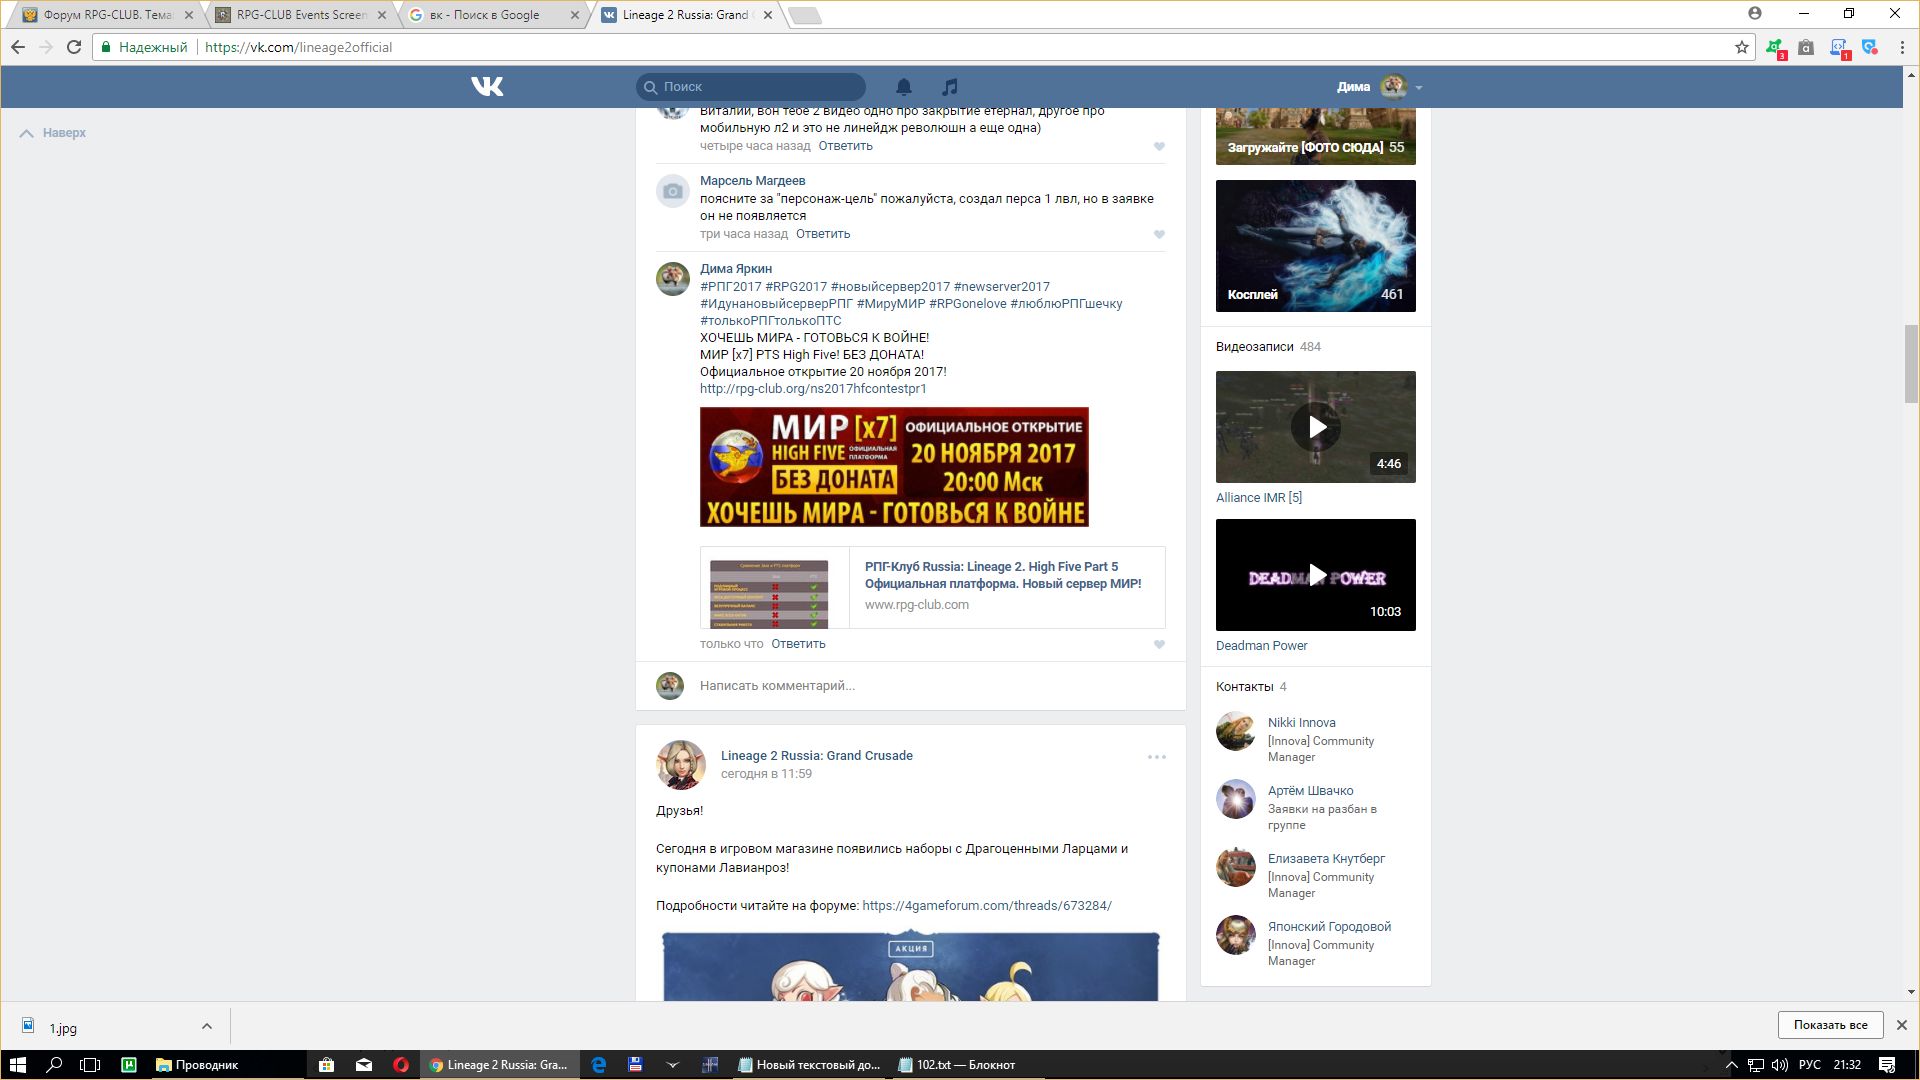Like Дима Яркин's comment heart

click(x=1159, y=645)
